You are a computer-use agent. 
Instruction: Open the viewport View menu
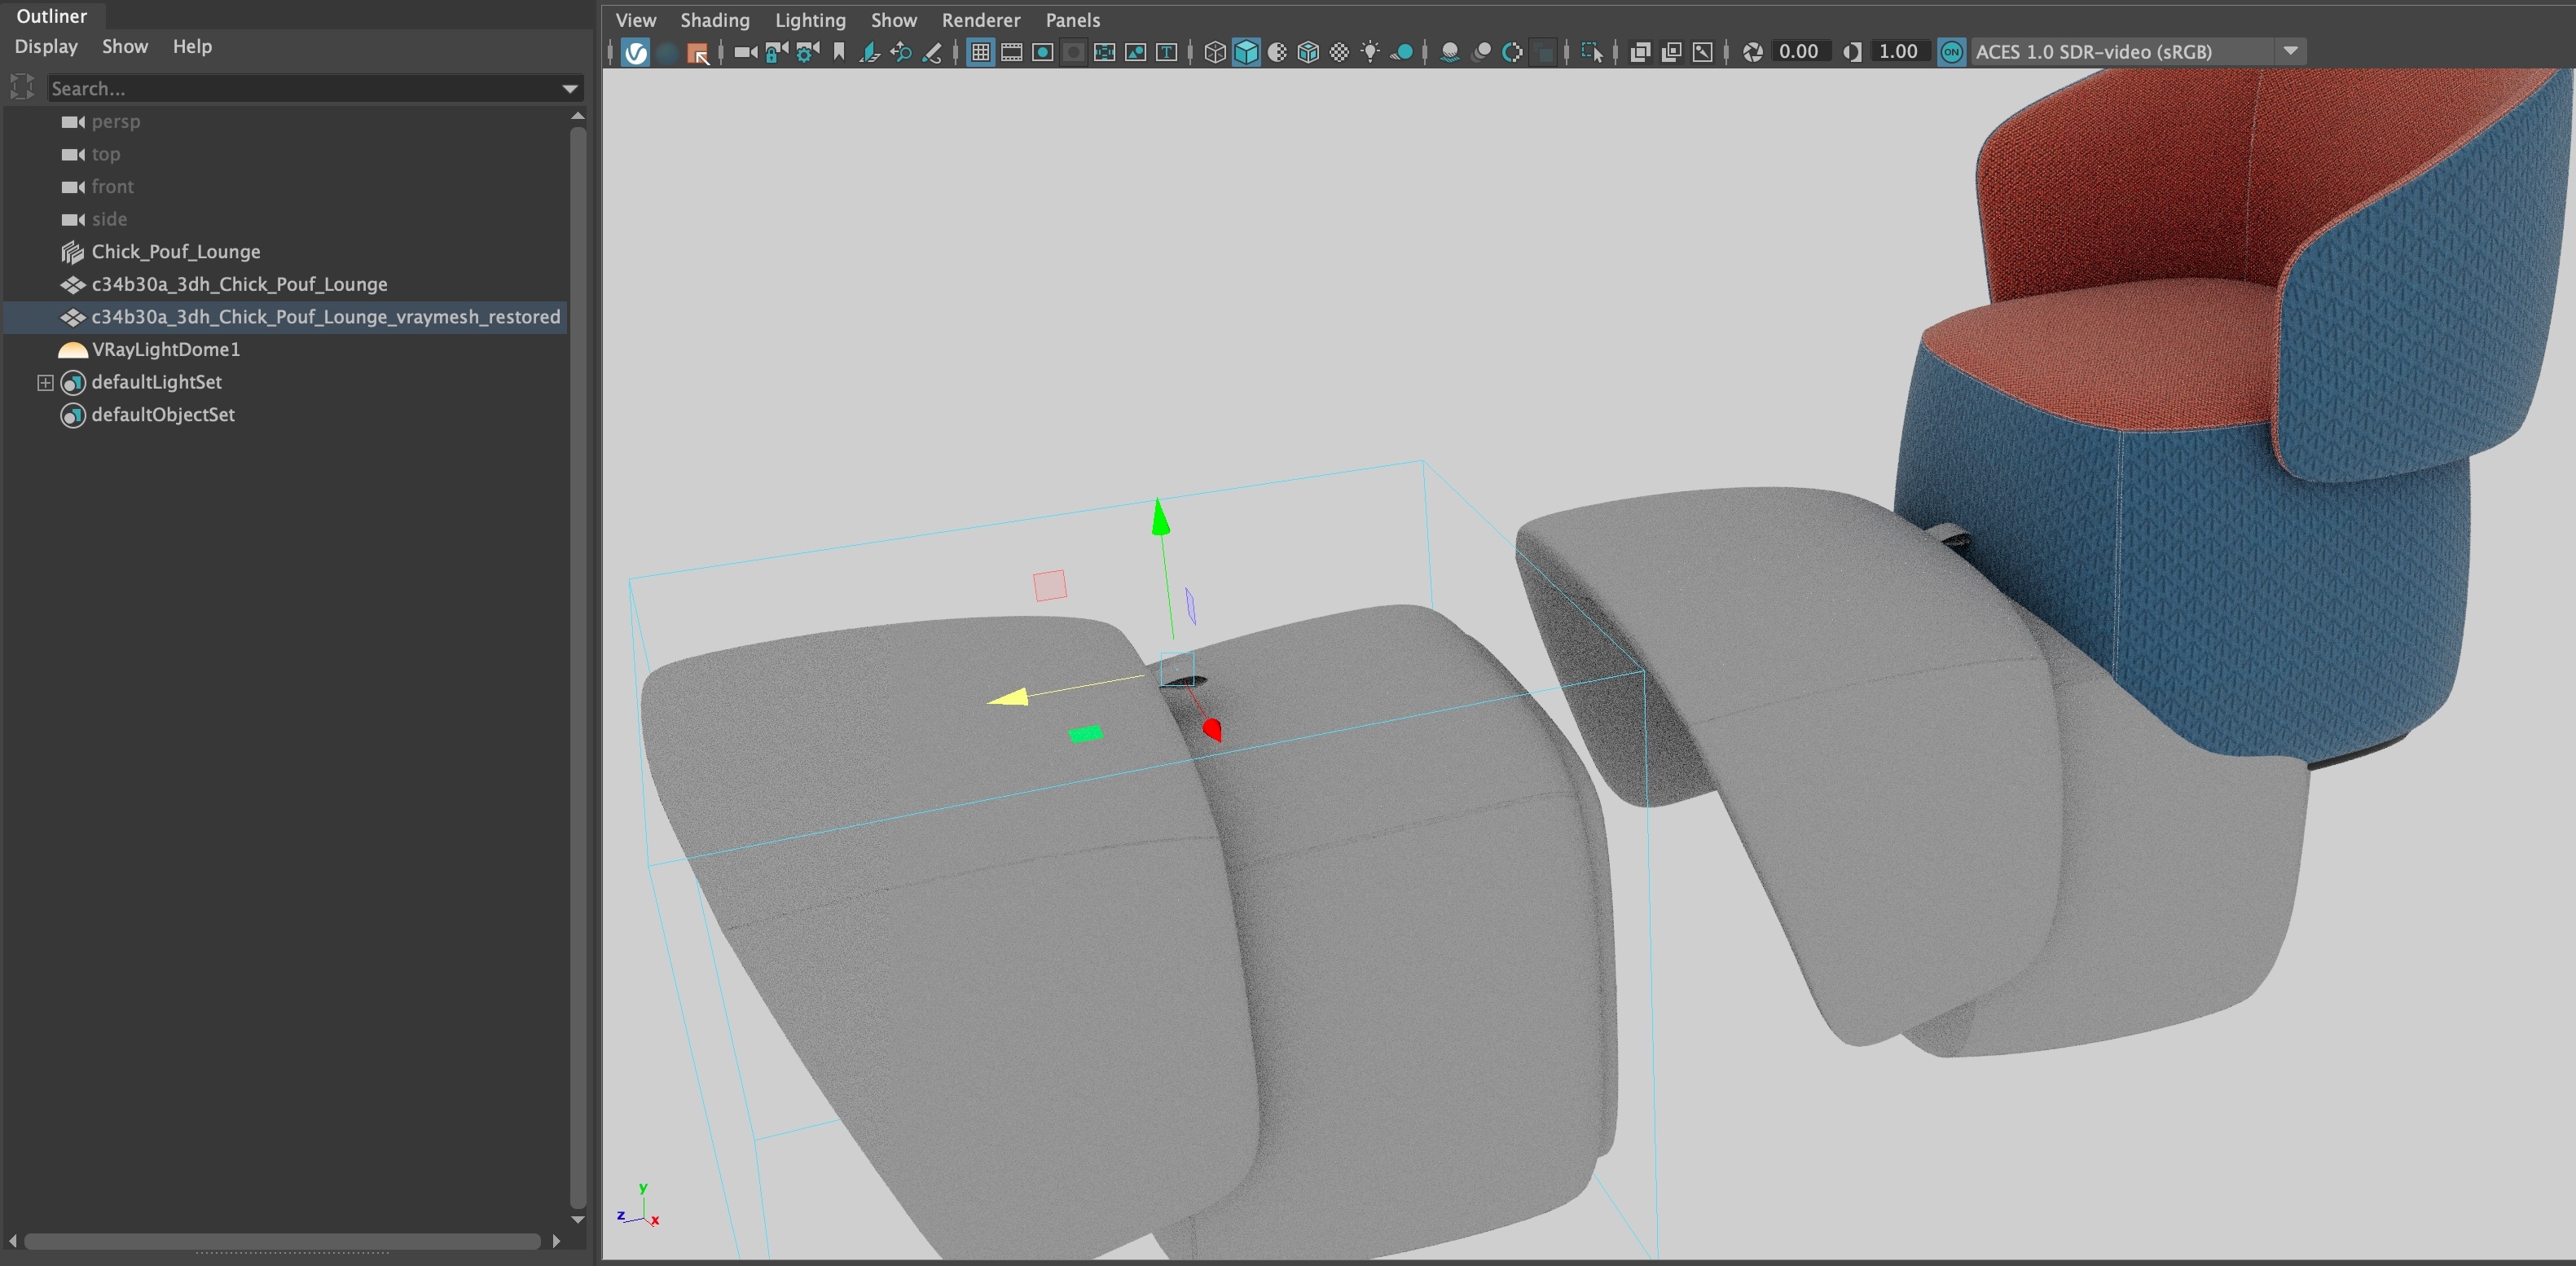[x=636, y=20]
